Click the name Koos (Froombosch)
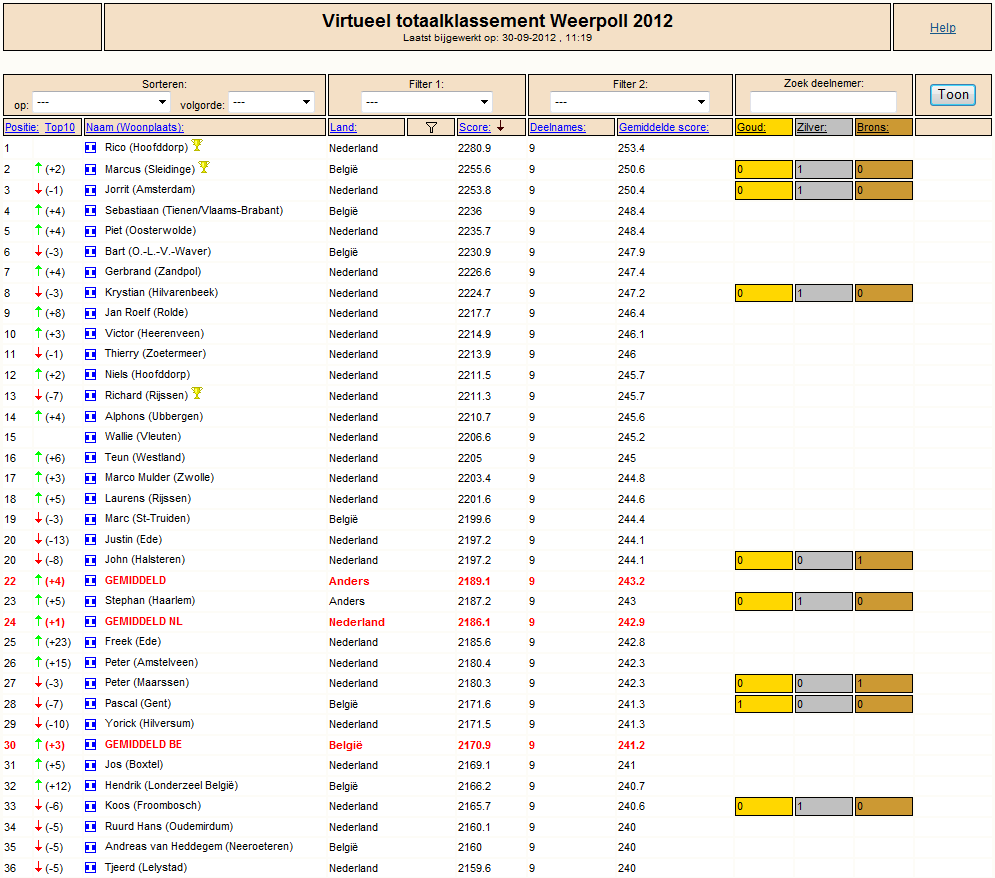 coord(153,806)
